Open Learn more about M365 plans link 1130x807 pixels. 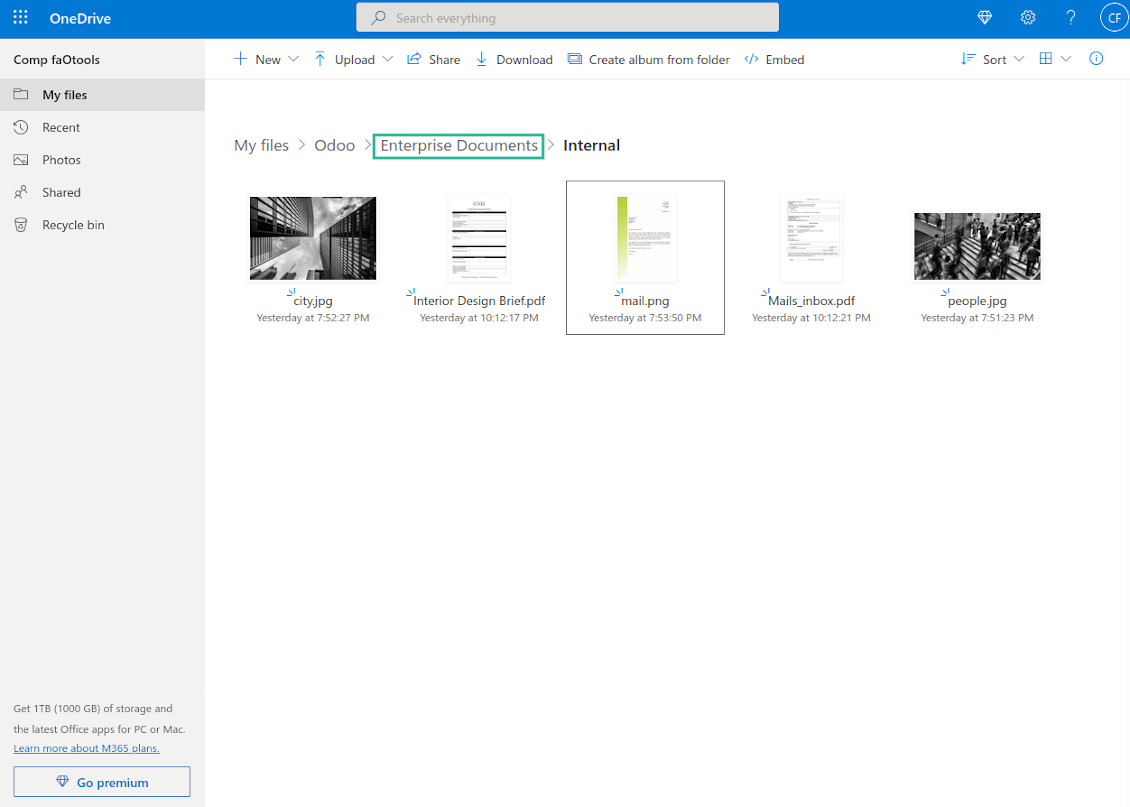tap(86, 748)
